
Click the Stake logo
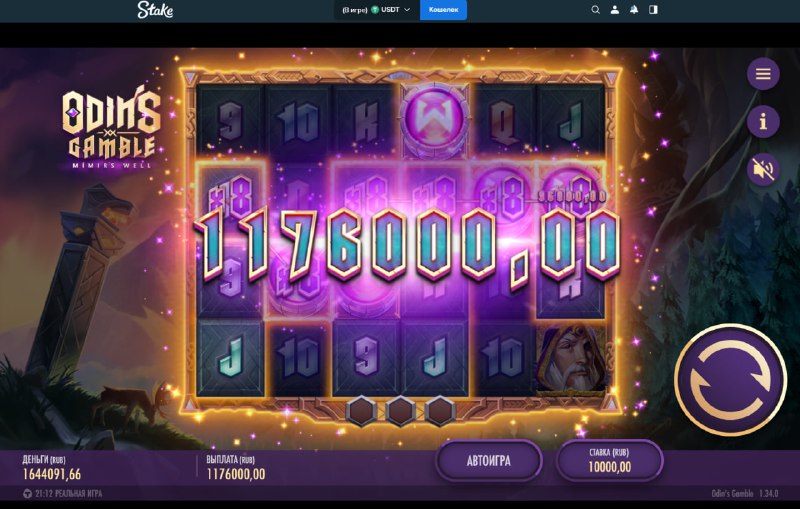click(155, 10)
